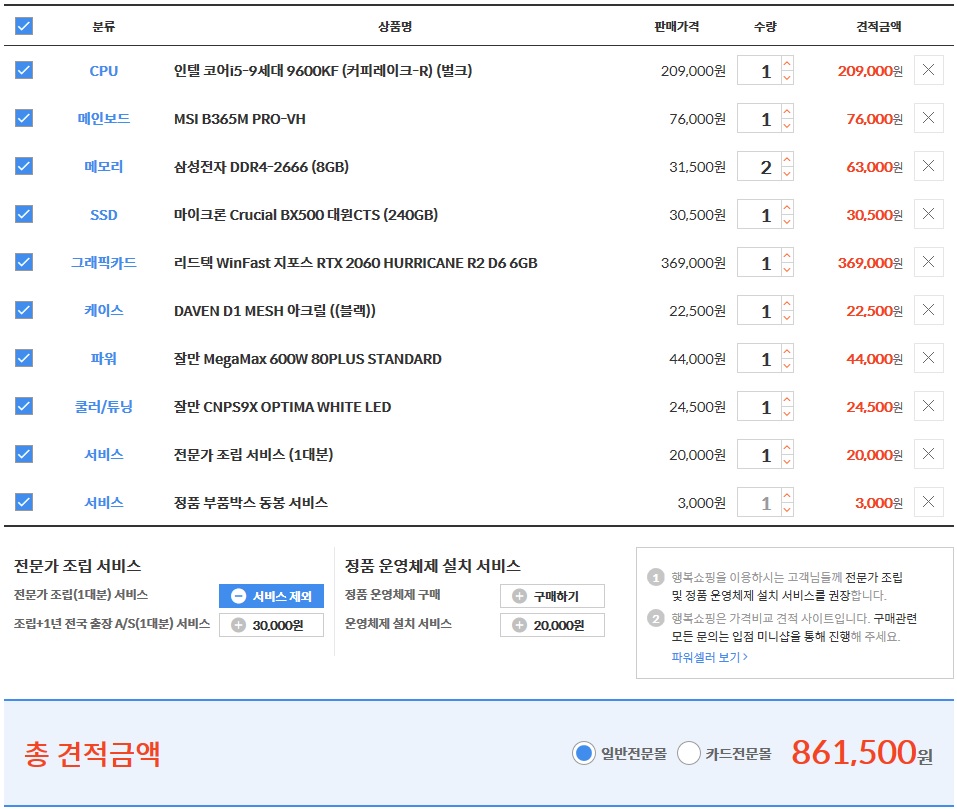Remove the MegaMax 600W power row
957x809 pixels.
pos(928,358)
